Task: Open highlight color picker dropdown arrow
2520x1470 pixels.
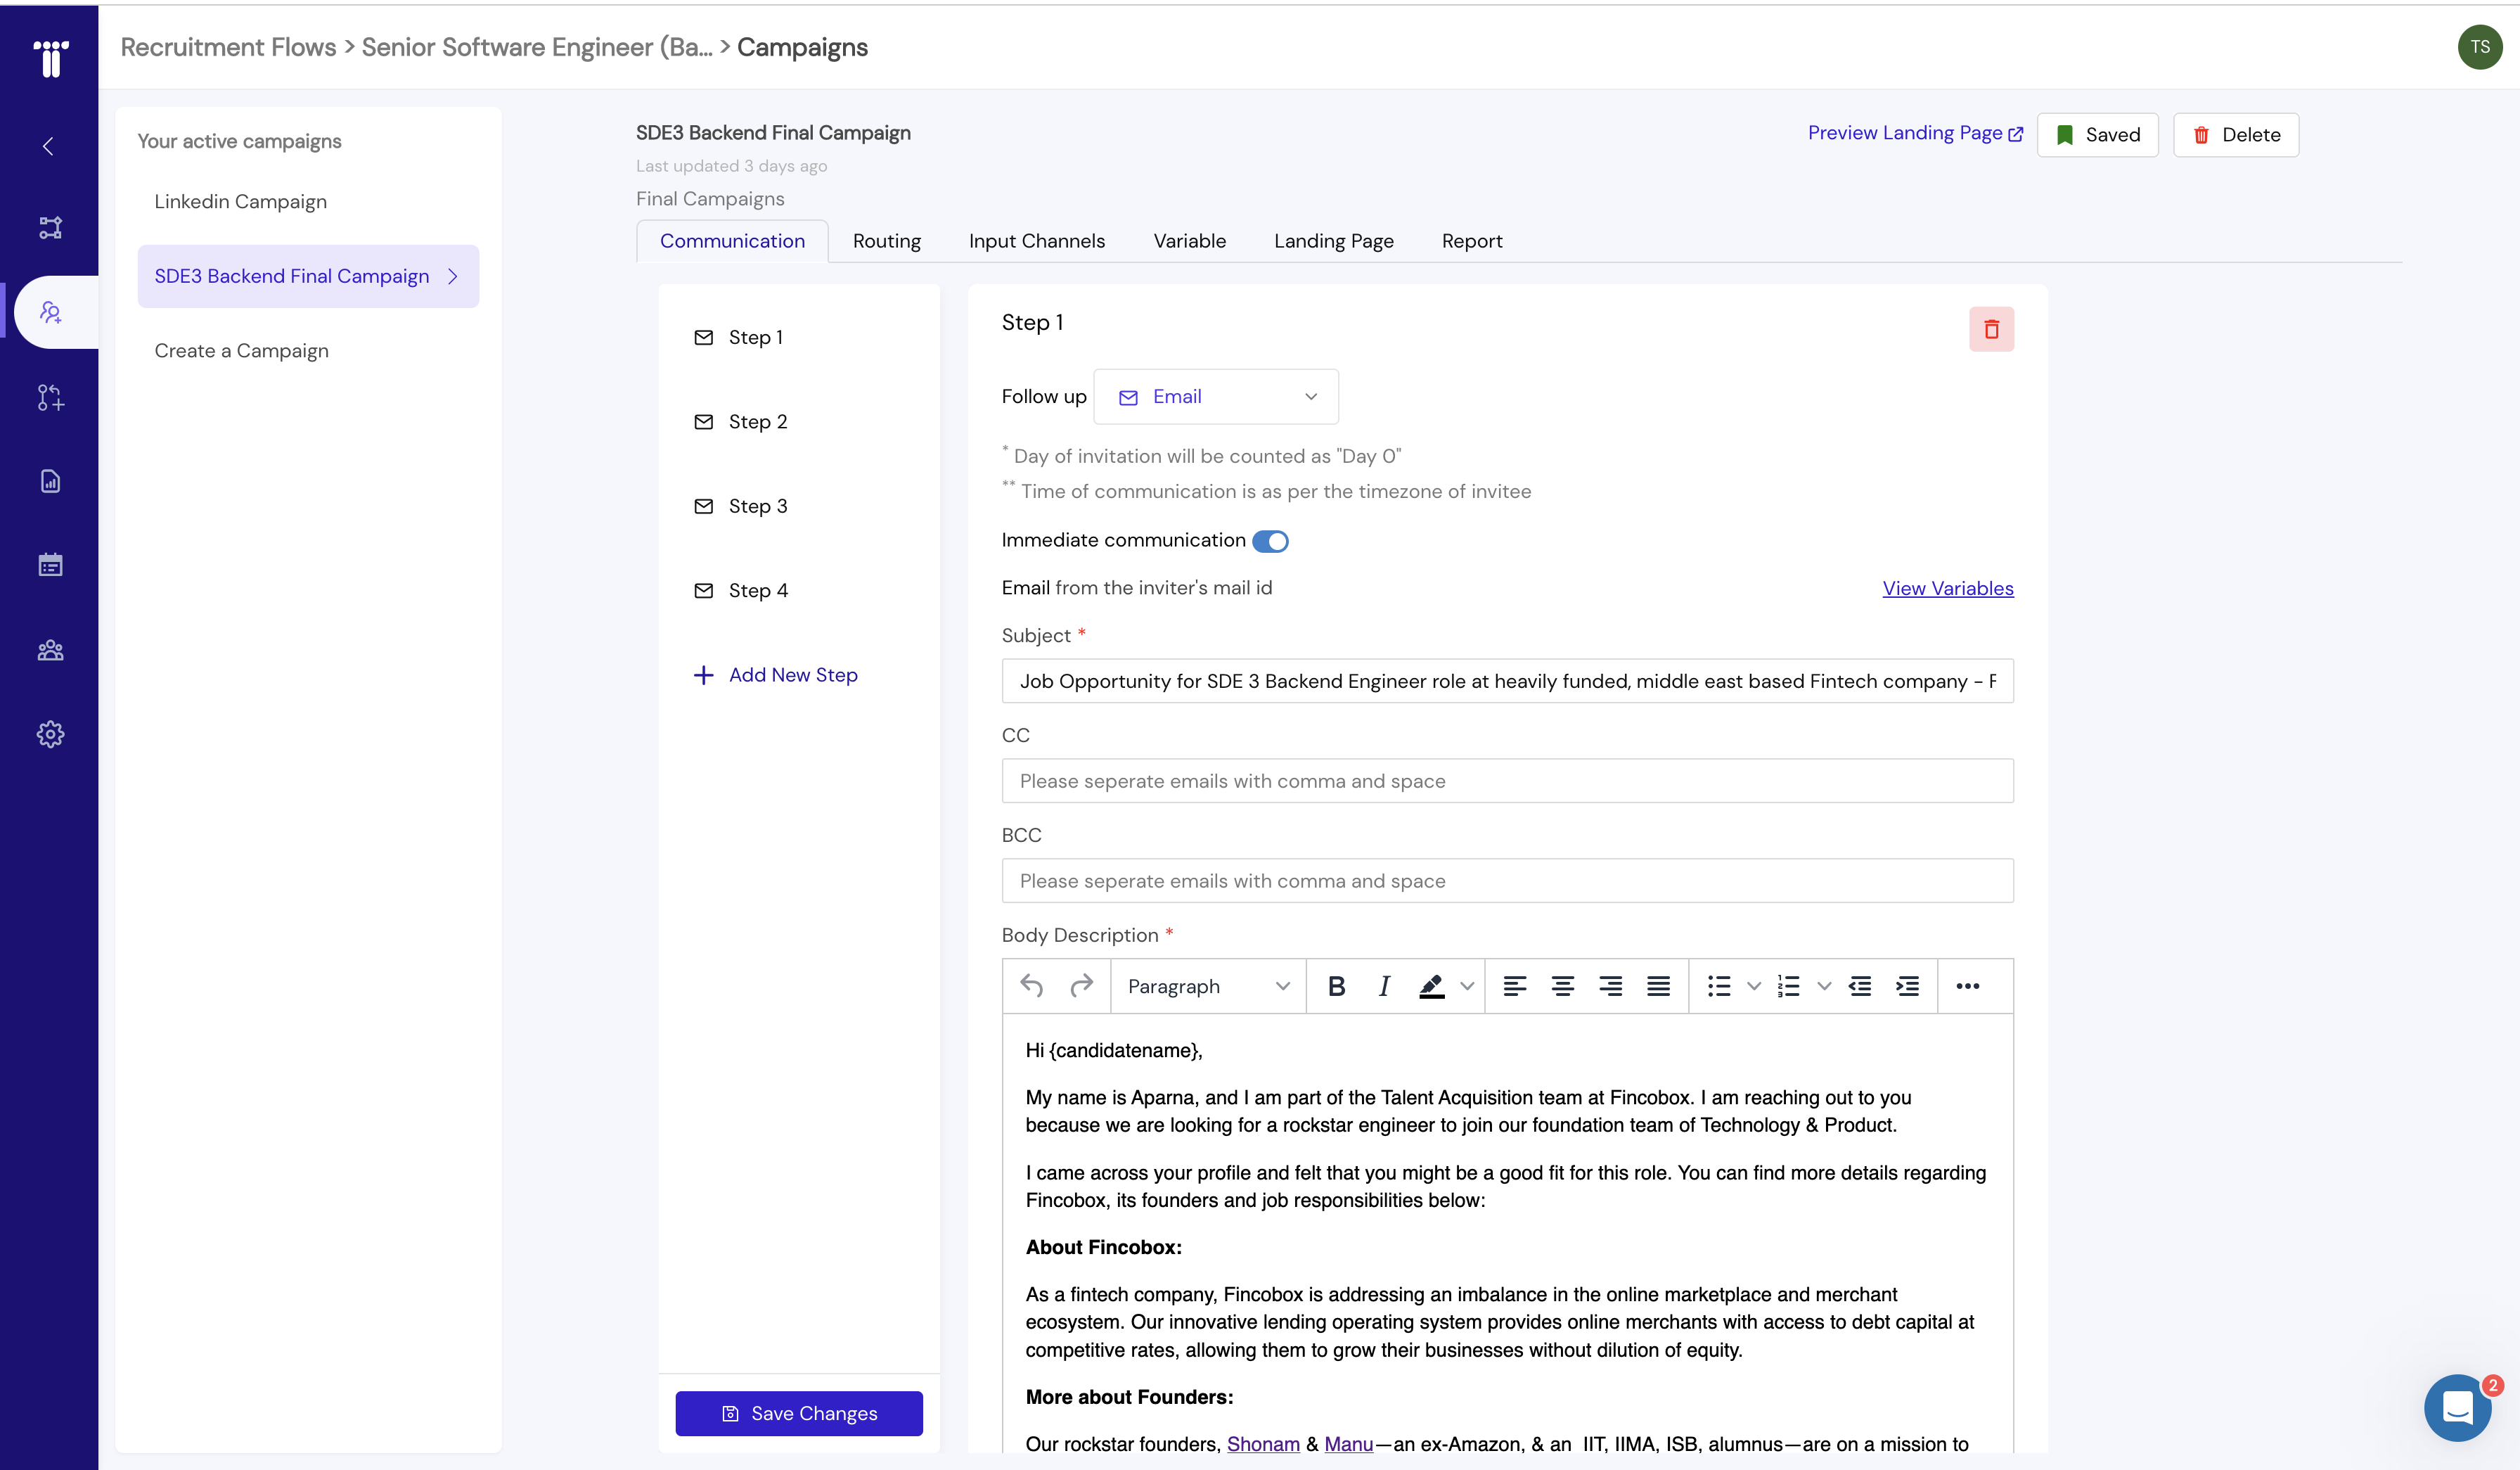Action: coord(1467,986)
